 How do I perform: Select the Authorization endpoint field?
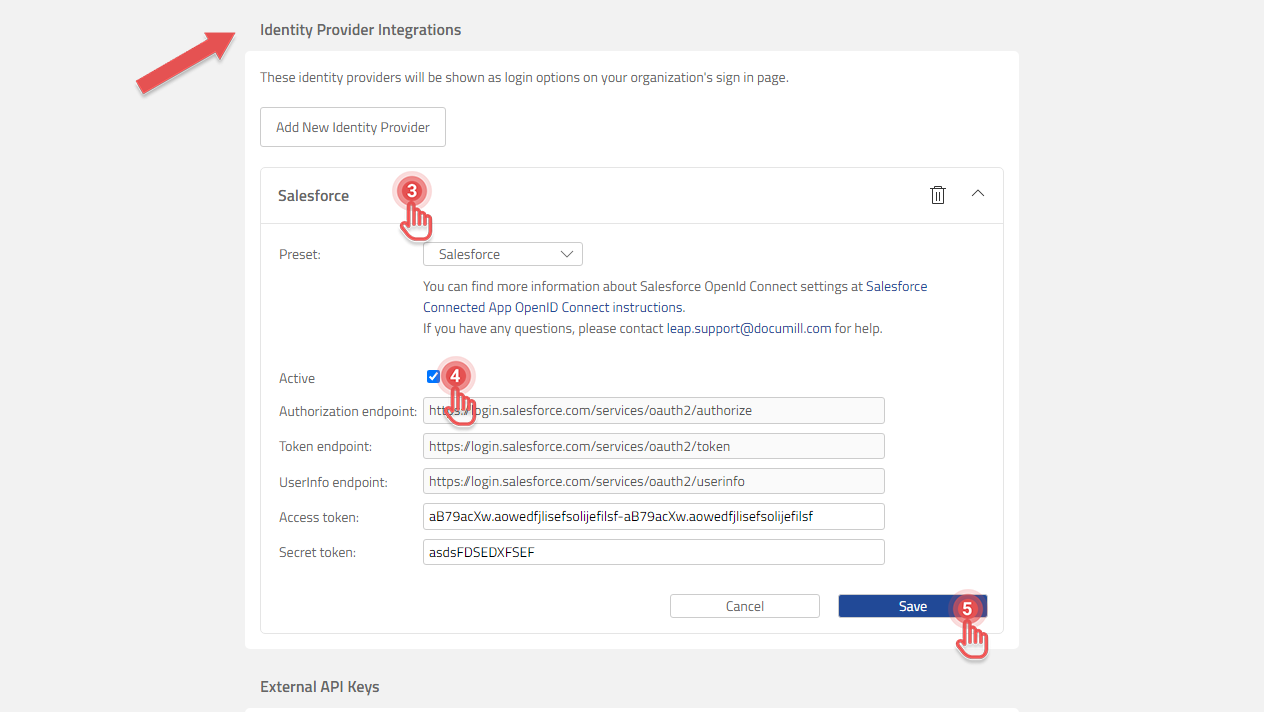pos(653,410)
